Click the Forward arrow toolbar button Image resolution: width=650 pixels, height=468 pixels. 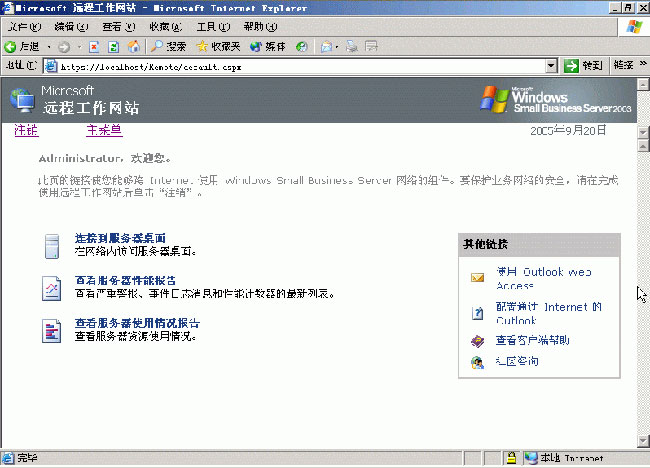pos(64,47)
